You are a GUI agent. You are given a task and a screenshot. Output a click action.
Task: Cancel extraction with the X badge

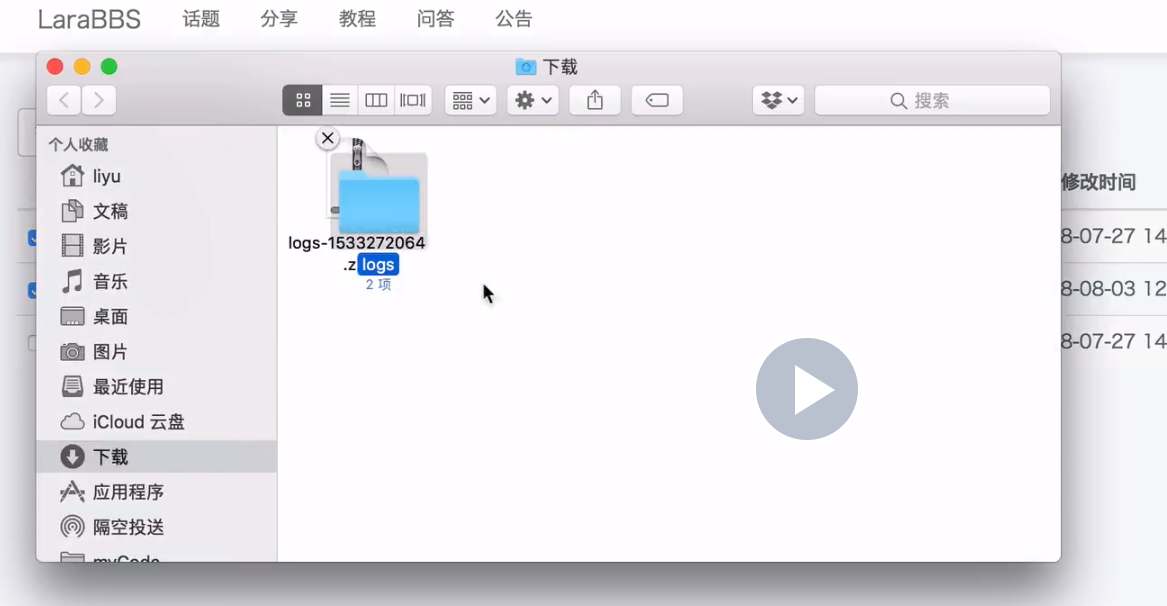pos(327,138)
